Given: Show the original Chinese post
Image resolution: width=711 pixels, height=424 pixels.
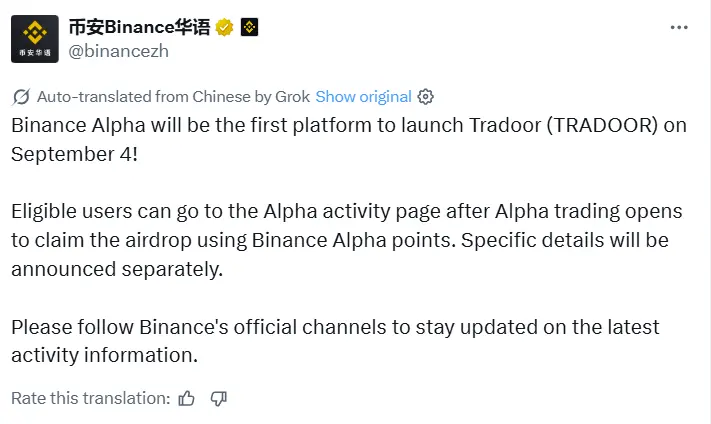Looking at the screenshot, I should click(363, 97).
